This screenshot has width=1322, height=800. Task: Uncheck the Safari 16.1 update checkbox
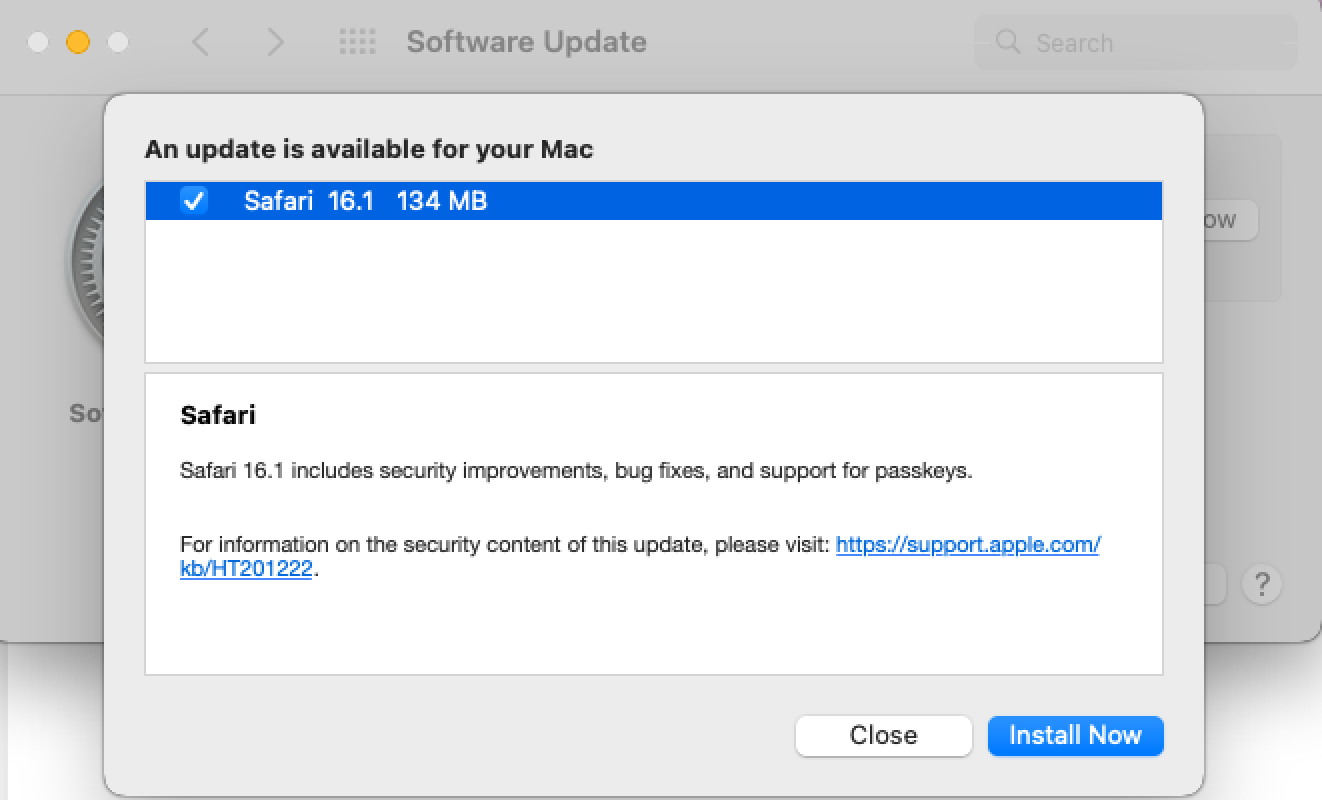pyautogui.click(x=193, y=201)
